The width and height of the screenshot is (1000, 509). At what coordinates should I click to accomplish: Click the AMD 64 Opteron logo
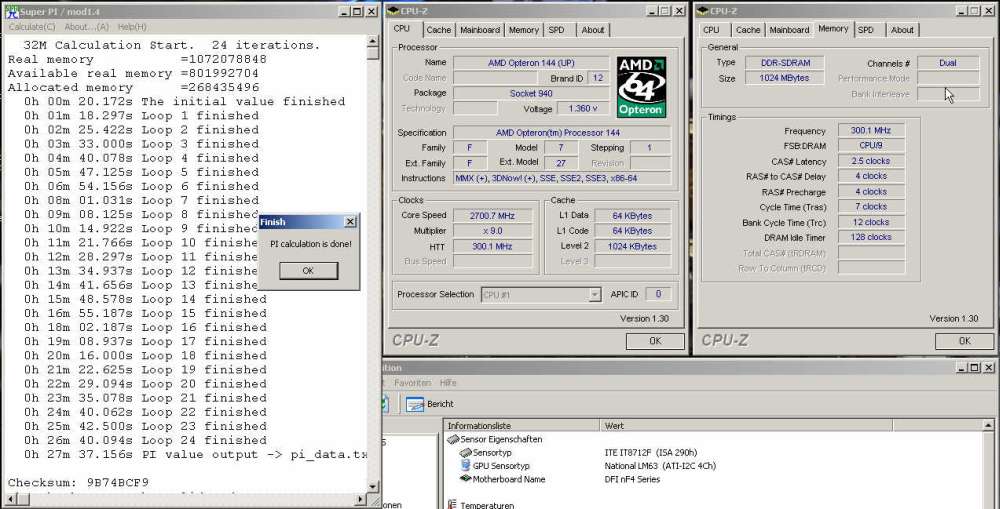(x=642, y=87)
